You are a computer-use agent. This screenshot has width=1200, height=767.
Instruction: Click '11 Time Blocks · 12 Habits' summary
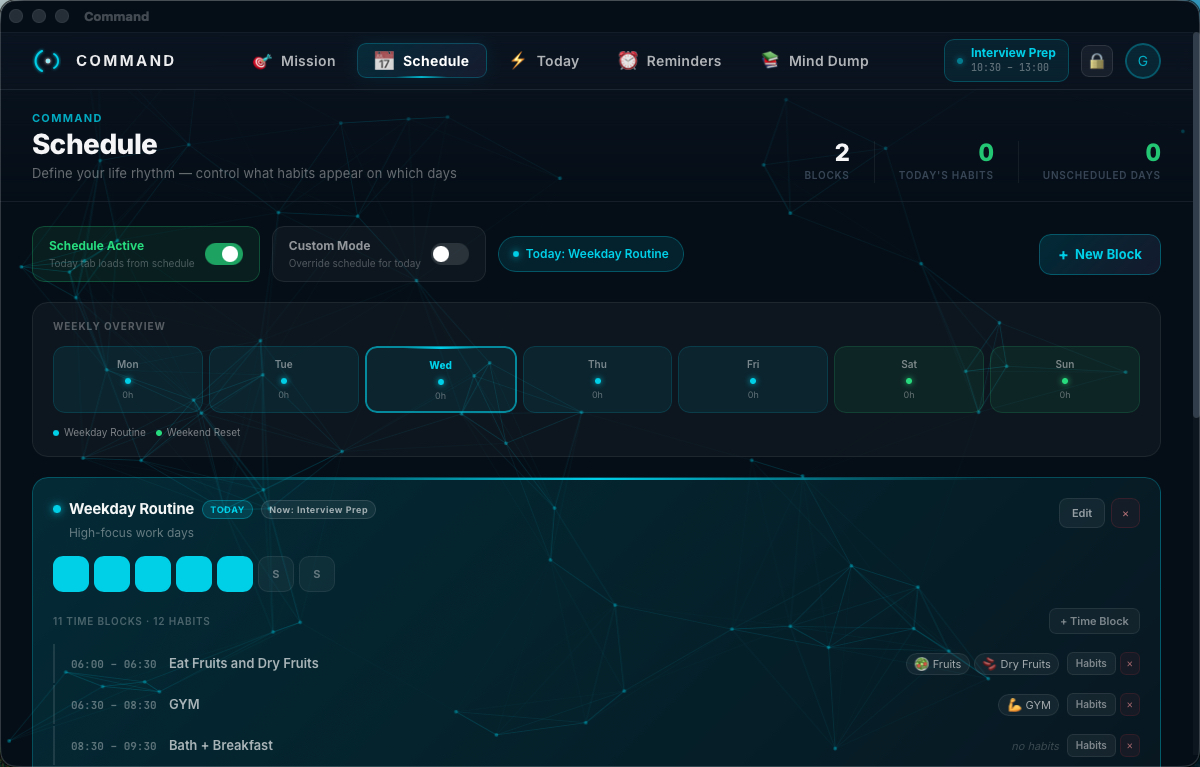[x=131, y=621]
